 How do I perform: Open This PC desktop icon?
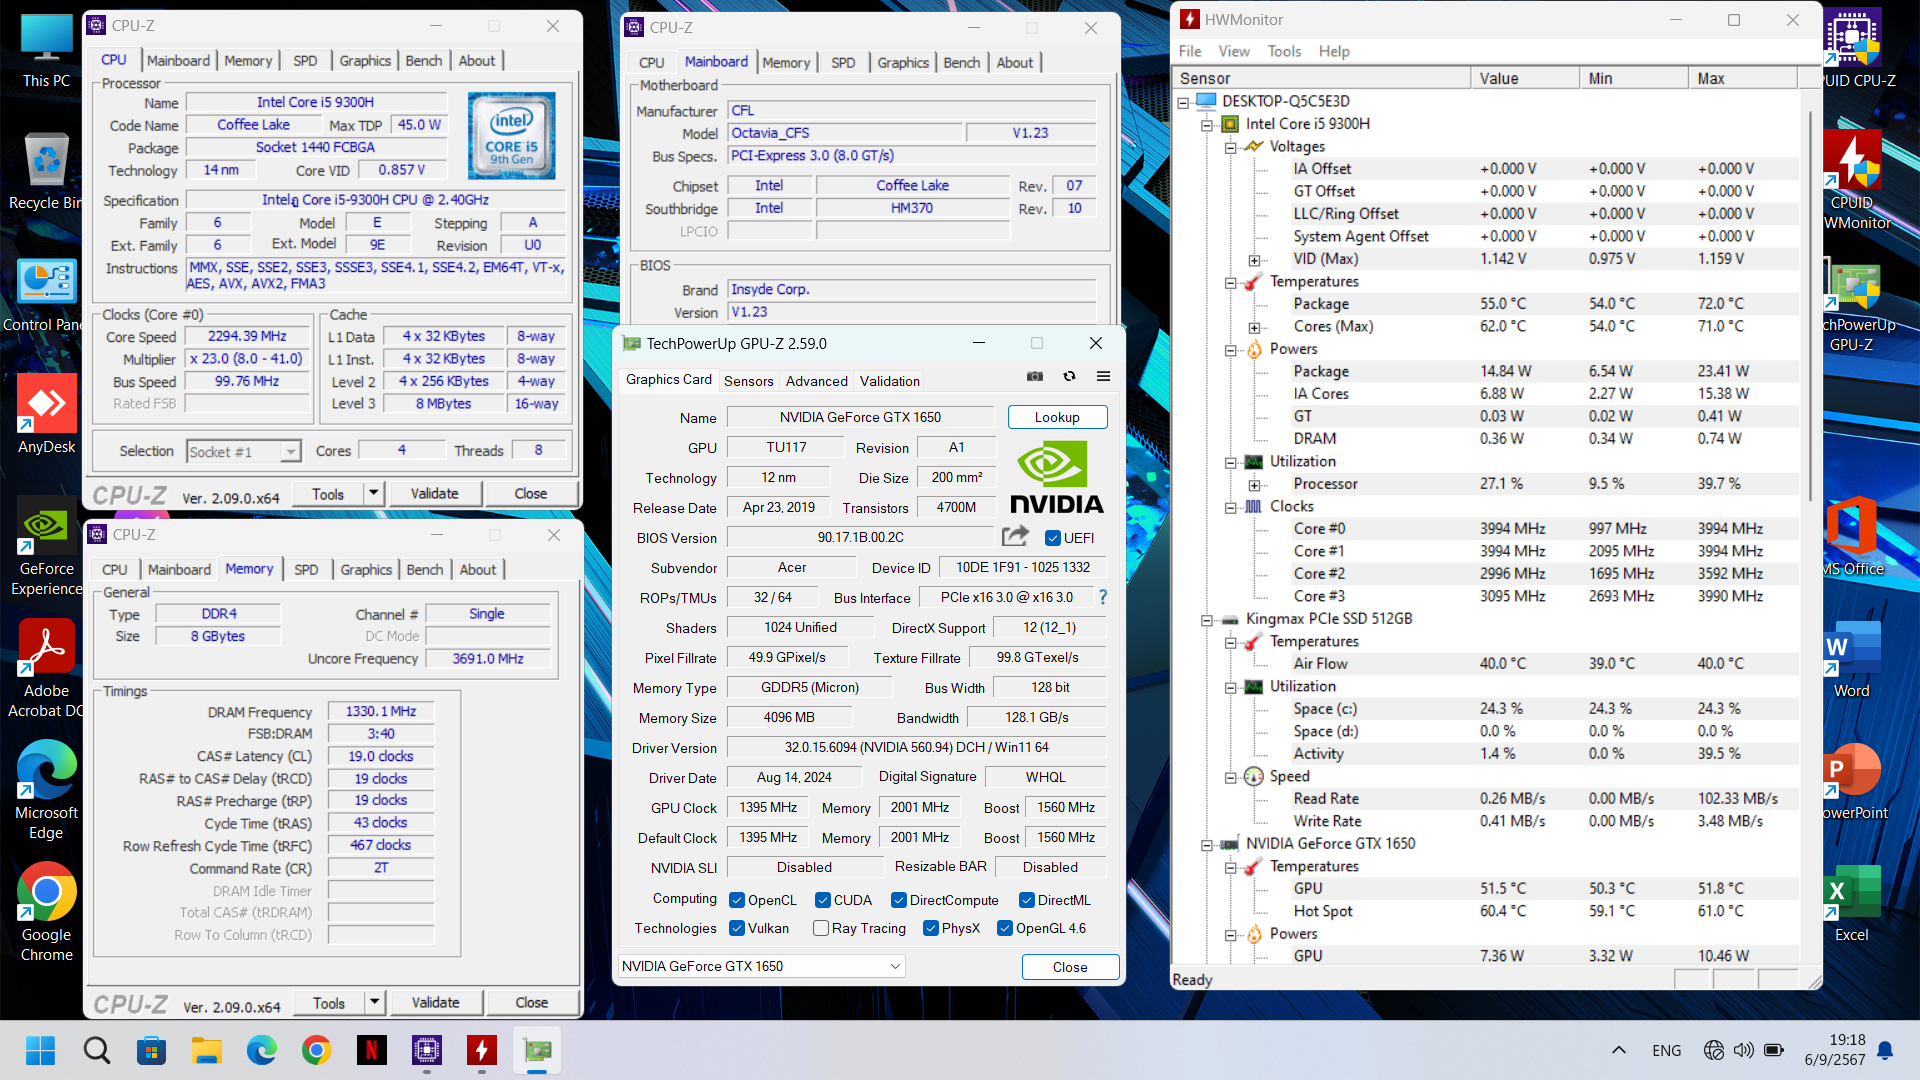(x=46, y=52)
